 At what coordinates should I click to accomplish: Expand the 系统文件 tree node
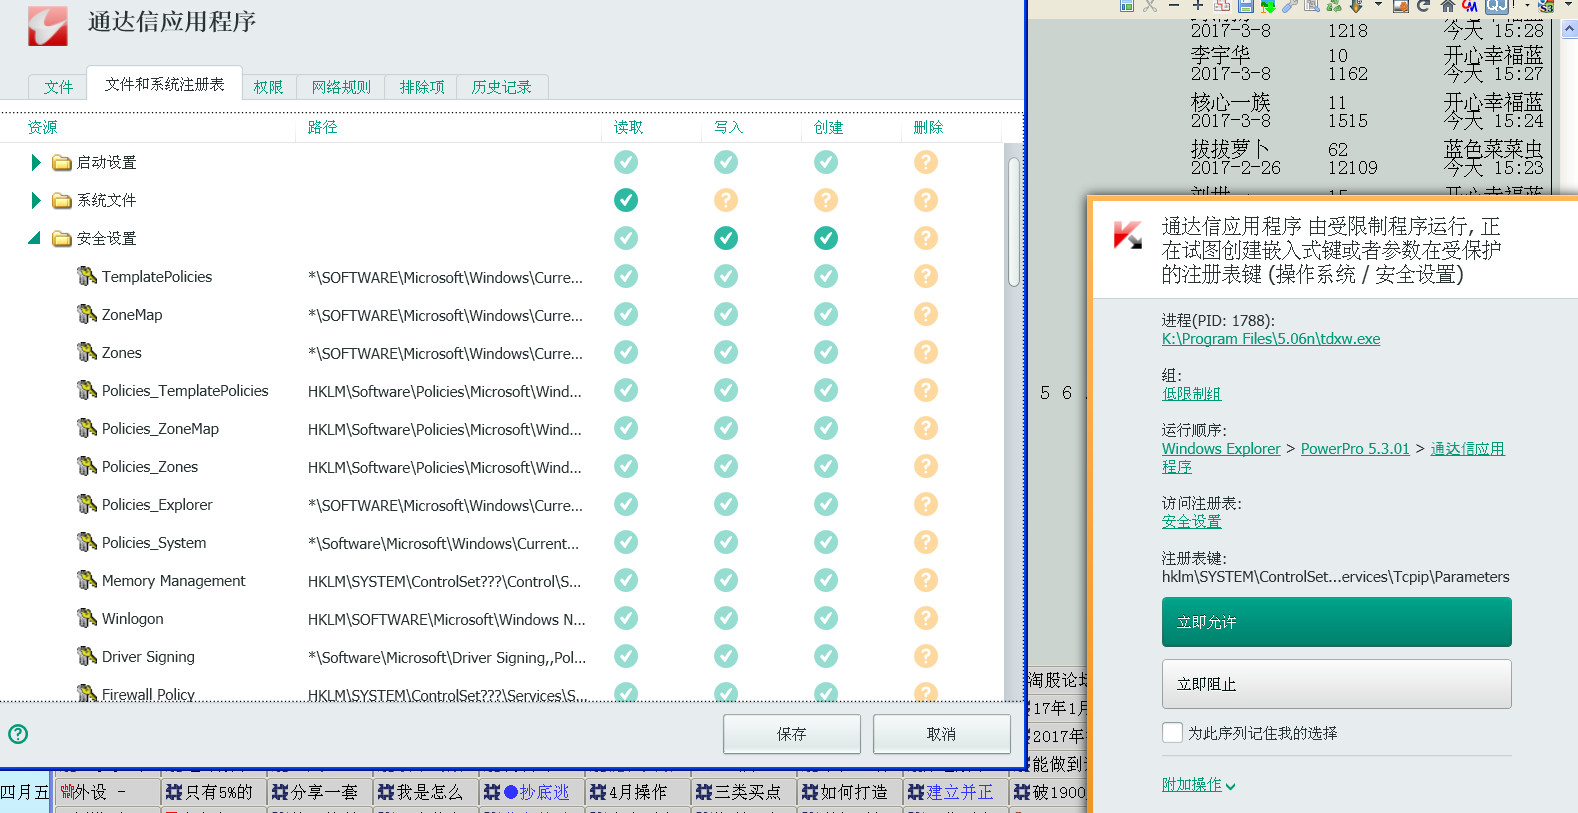point(36,200)
